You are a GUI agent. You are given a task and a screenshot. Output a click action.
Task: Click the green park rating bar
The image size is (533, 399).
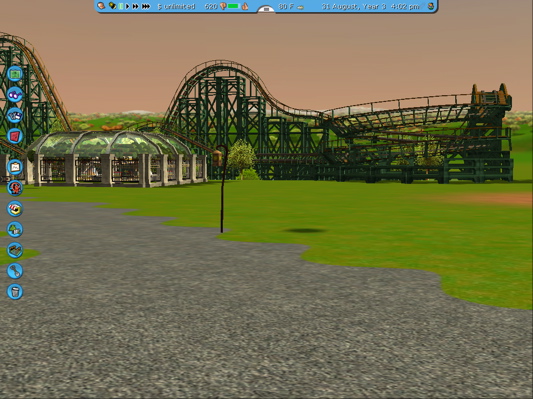coord(234,6)
